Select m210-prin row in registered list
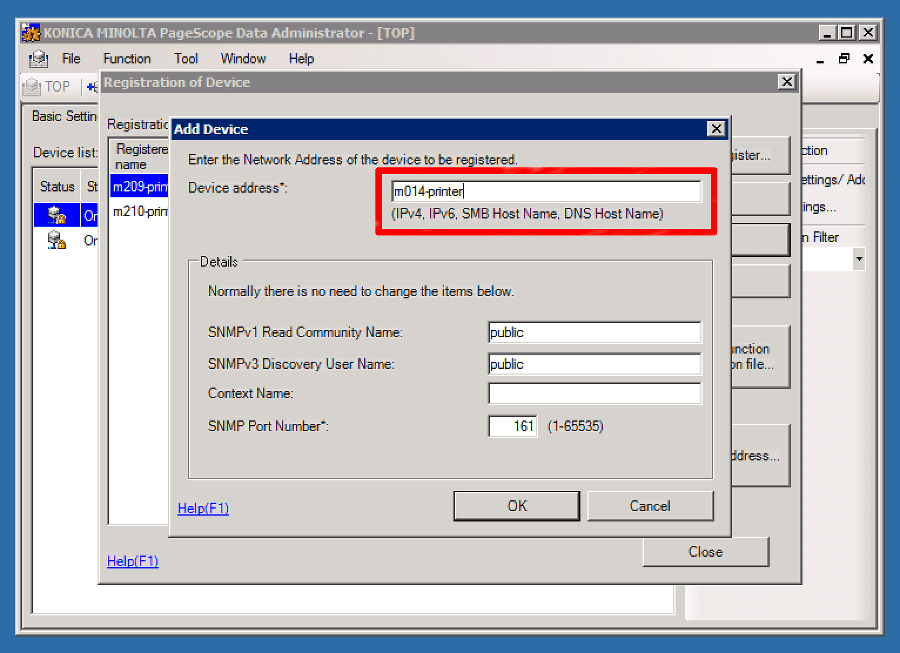Viewport: 900px width, 653px height. tap(139, 211)
